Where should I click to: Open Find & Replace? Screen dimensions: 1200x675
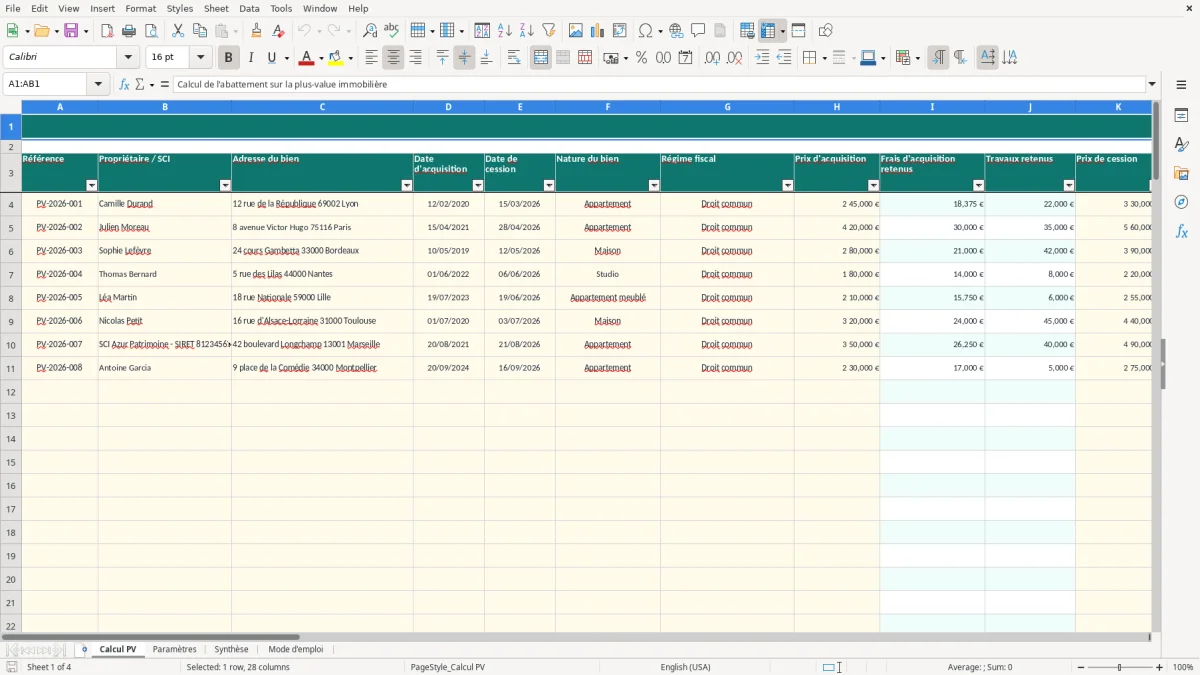370,31
